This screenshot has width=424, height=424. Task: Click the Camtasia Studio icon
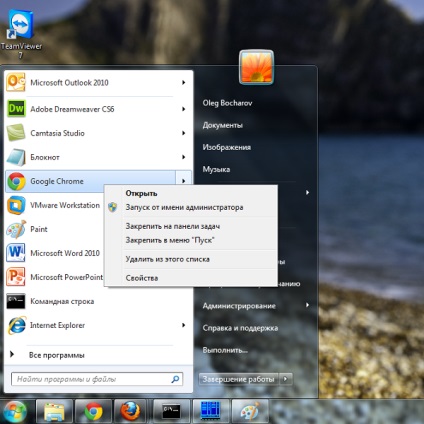pyautogui.click(x=16, y=133)
